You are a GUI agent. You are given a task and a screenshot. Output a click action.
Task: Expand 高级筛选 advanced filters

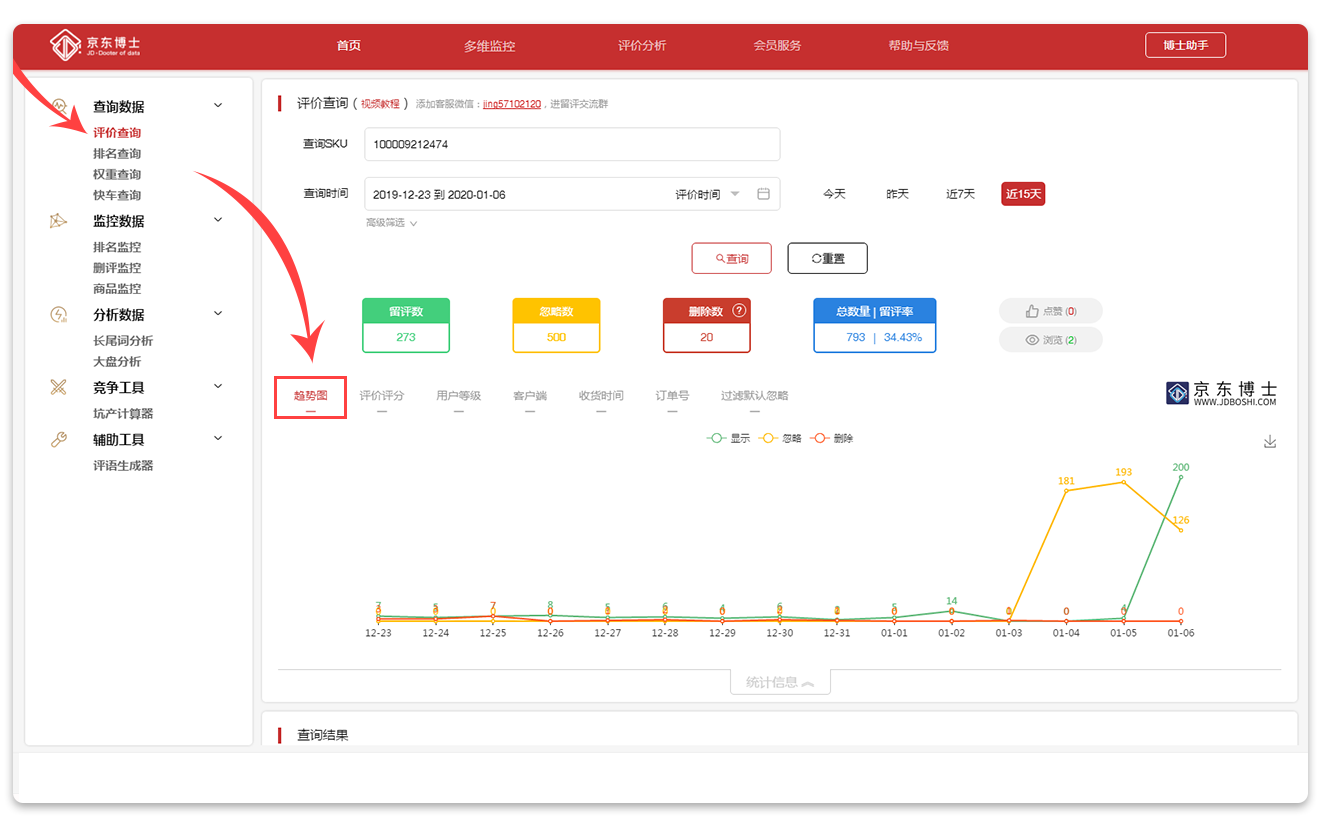(x=392, y=223)
